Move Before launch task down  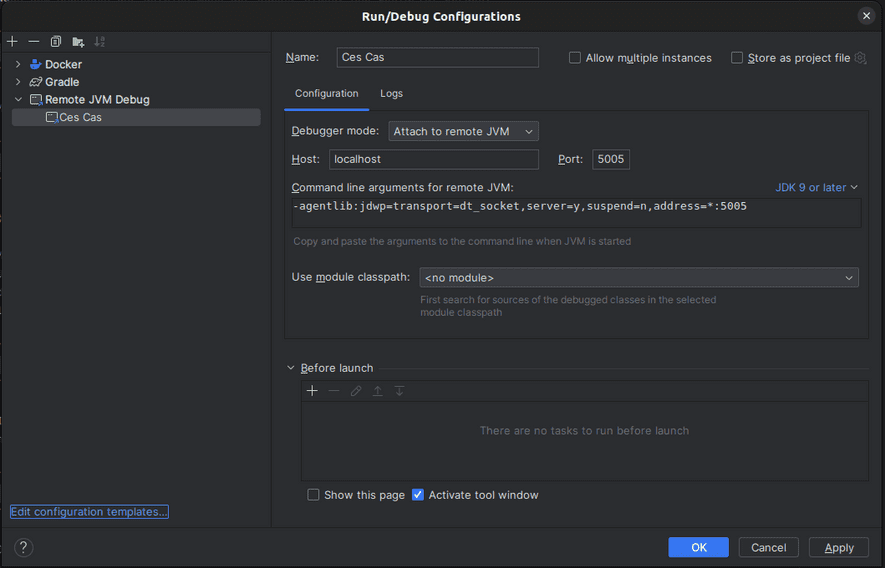(x=399, y=391)
